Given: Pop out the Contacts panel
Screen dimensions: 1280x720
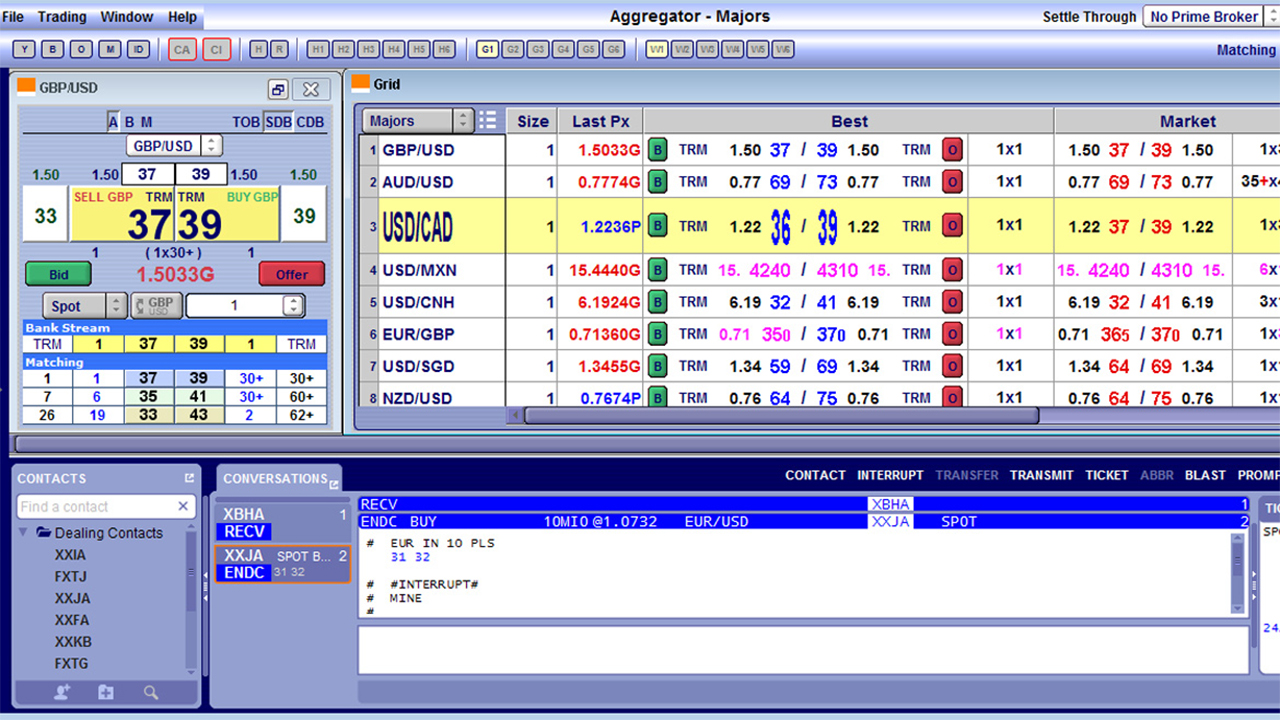Looking at the screenshot, I should click(189, 478).
